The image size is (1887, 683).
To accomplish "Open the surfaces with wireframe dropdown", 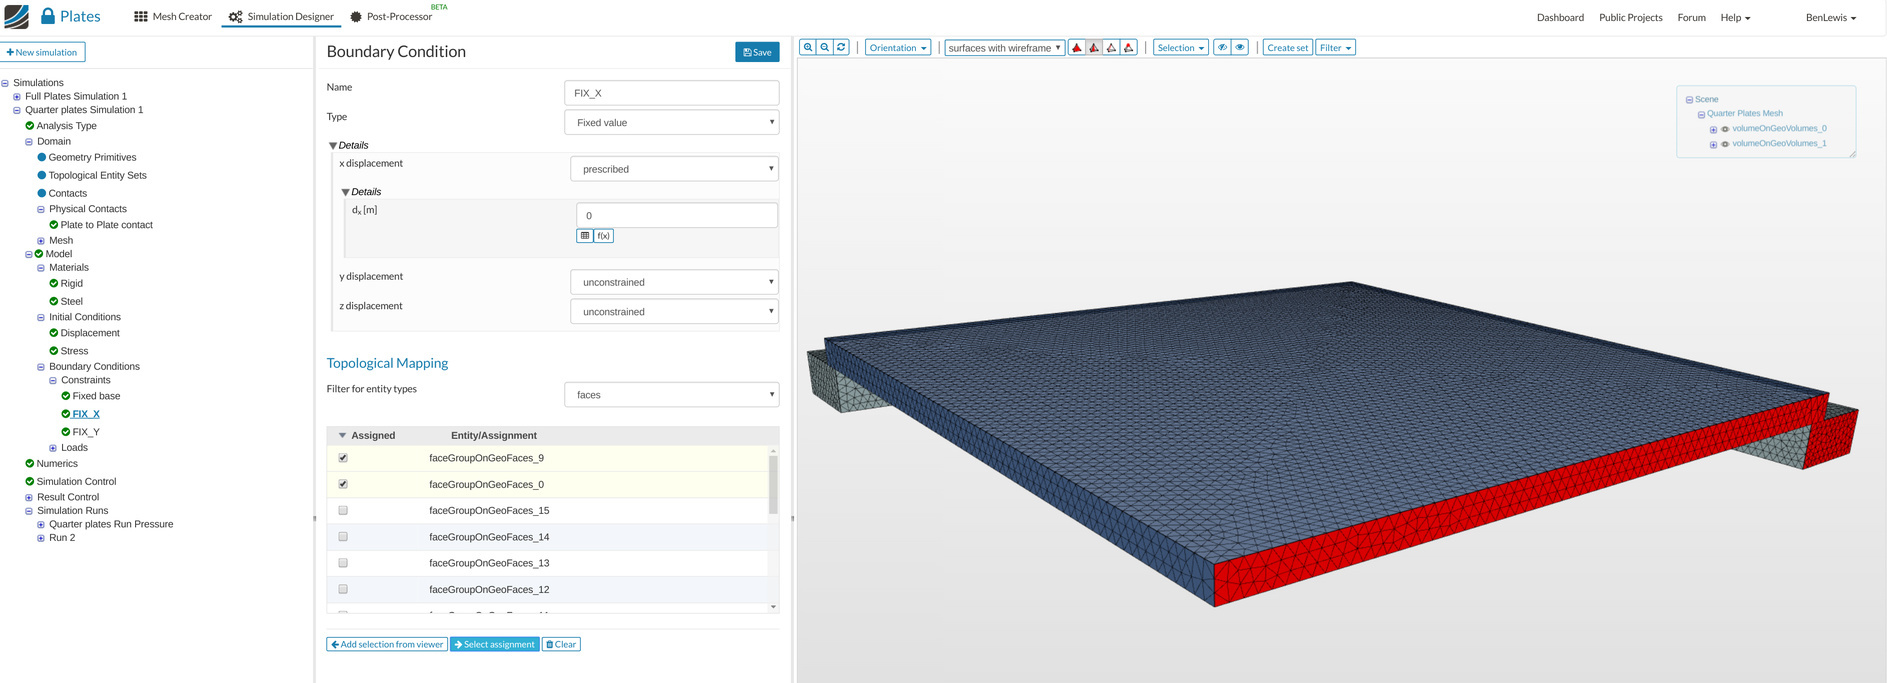I will [x=1005, y=47].
